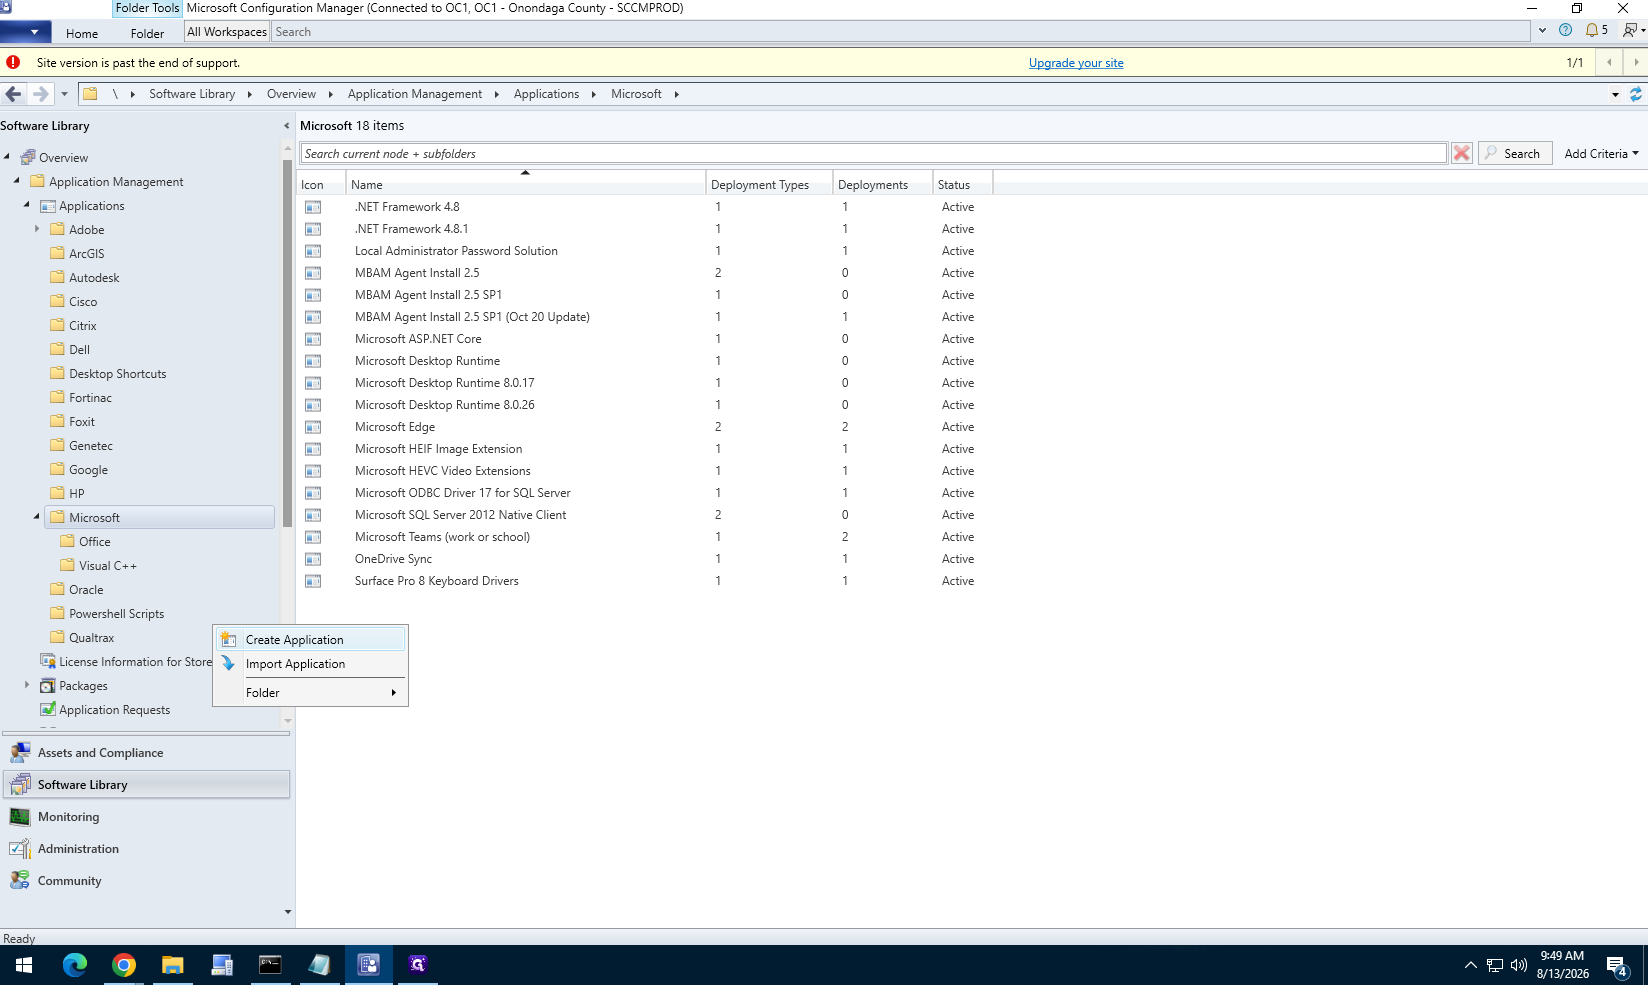Select the Create Application menu icon
1648x985 pixels.
[228, 639]
